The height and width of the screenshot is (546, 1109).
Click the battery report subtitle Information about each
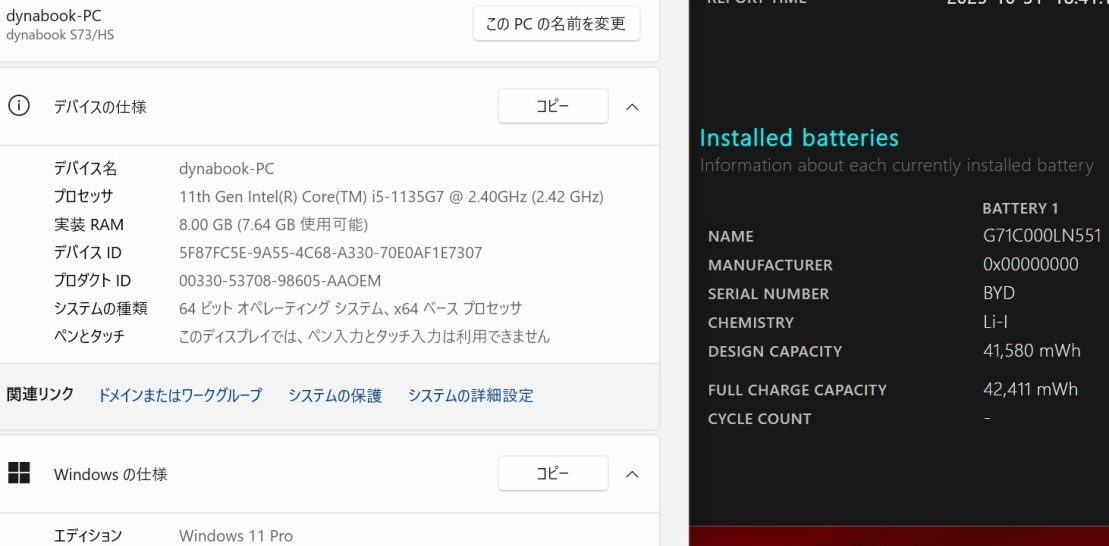point(896,165)
